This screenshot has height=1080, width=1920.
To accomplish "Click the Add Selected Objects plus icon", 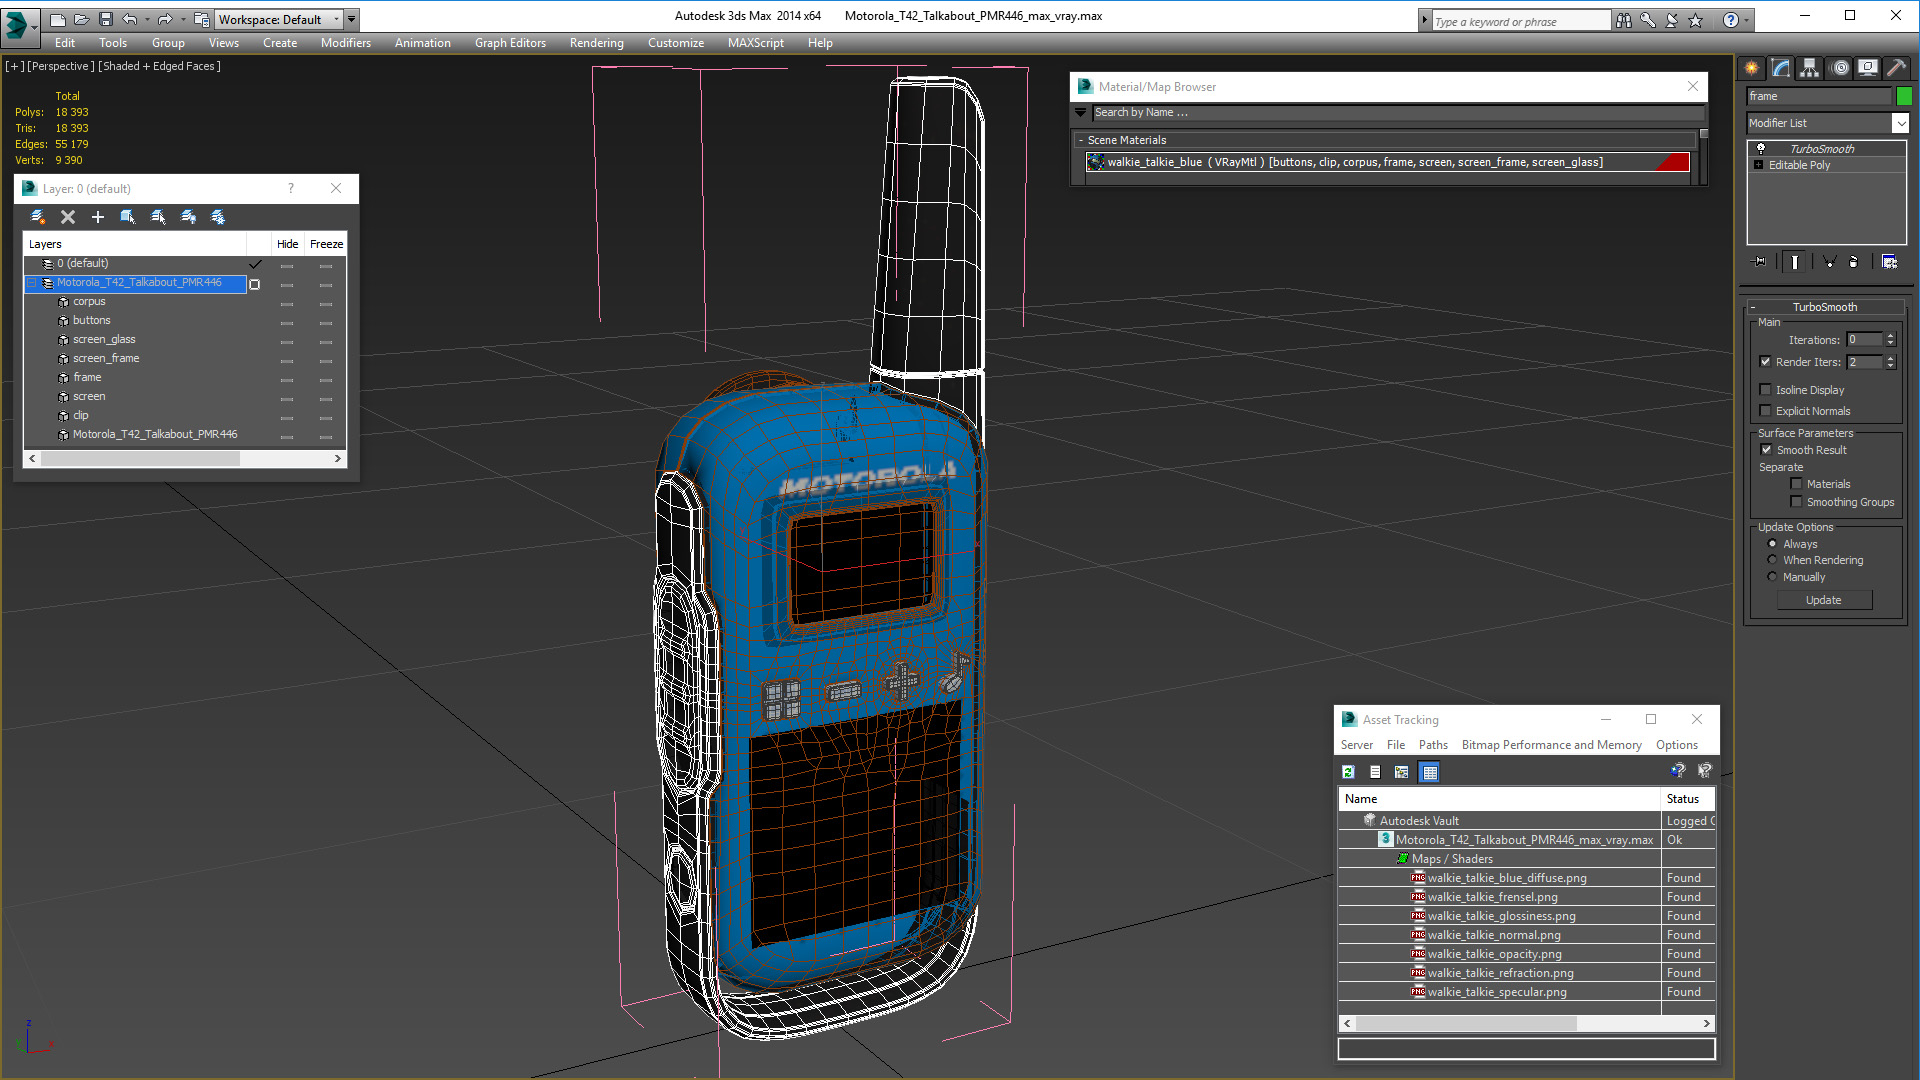I will tap(98, 217).
